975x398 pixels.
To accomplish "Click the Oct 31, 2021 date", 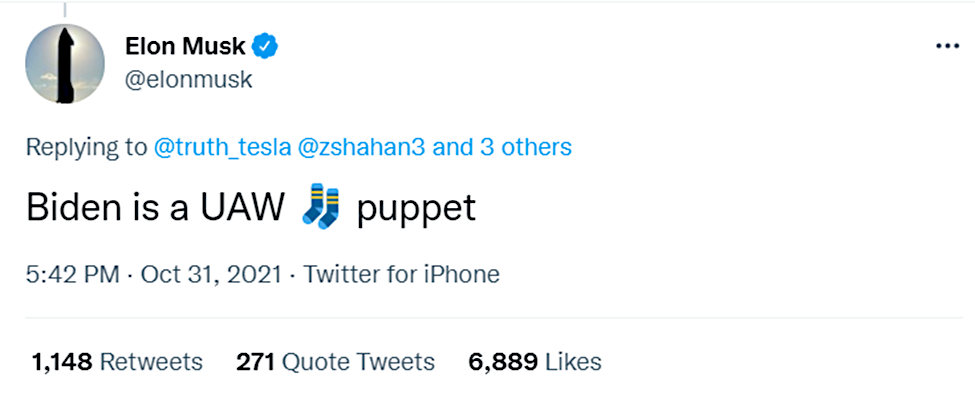I will [x=211, y=274].
